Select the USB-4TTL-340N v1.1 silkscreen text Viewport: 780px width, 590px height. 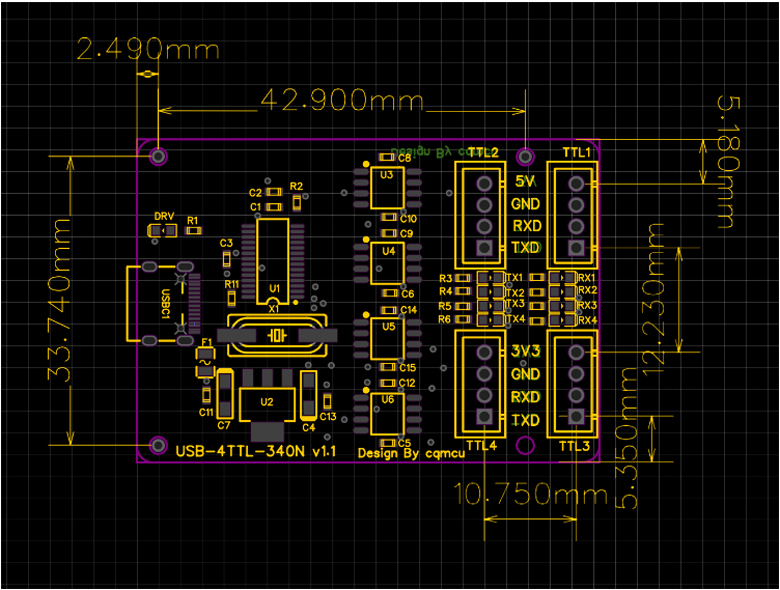coord(255,452)
